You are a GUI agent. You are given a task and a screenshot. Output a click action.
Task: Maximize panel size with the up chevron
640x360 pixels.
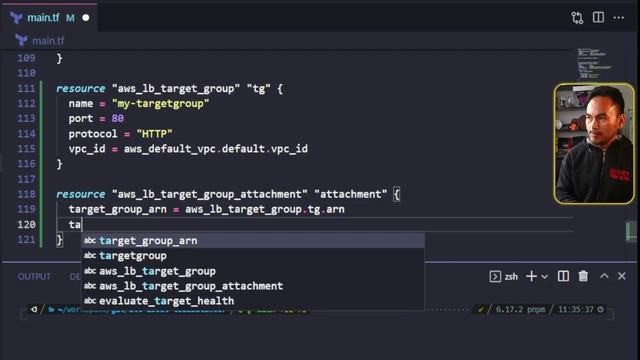tap(604, 276)
